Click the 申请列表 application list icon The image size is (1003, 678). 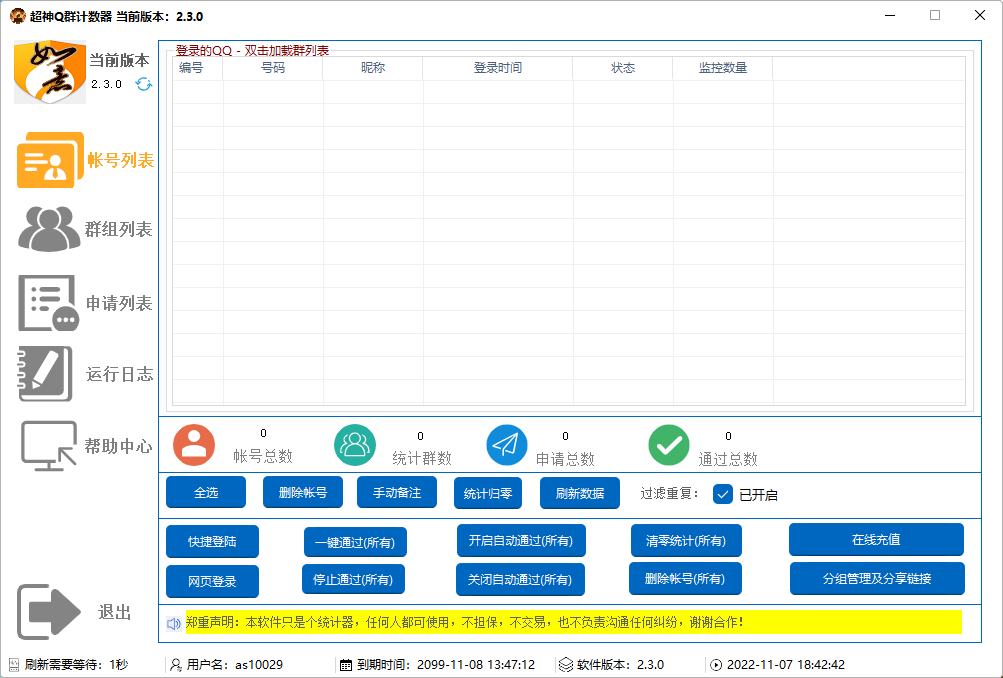coord(48,303)
